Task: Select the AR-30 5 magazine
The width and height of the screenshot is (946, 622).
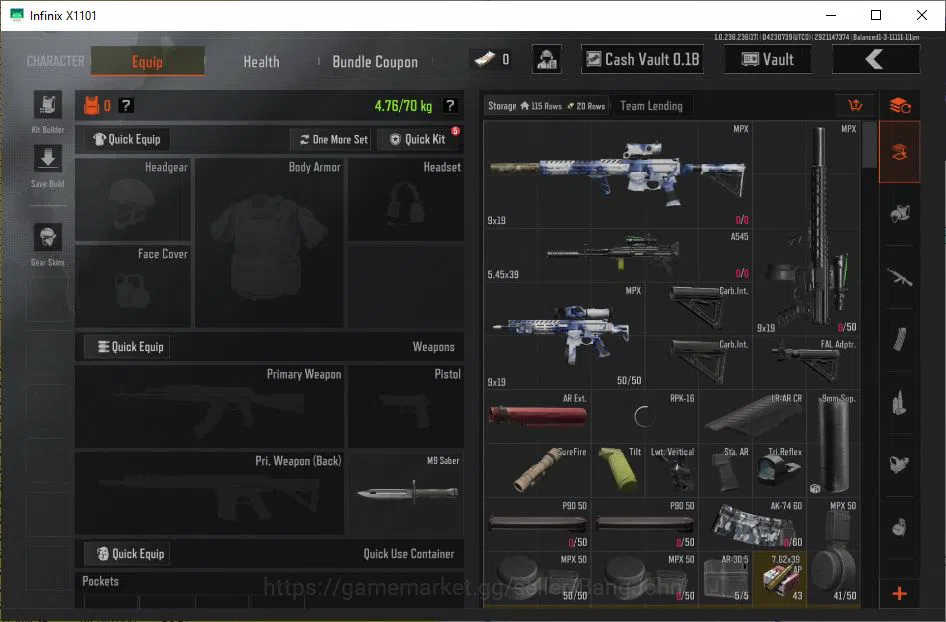Action: pos(726,579)
